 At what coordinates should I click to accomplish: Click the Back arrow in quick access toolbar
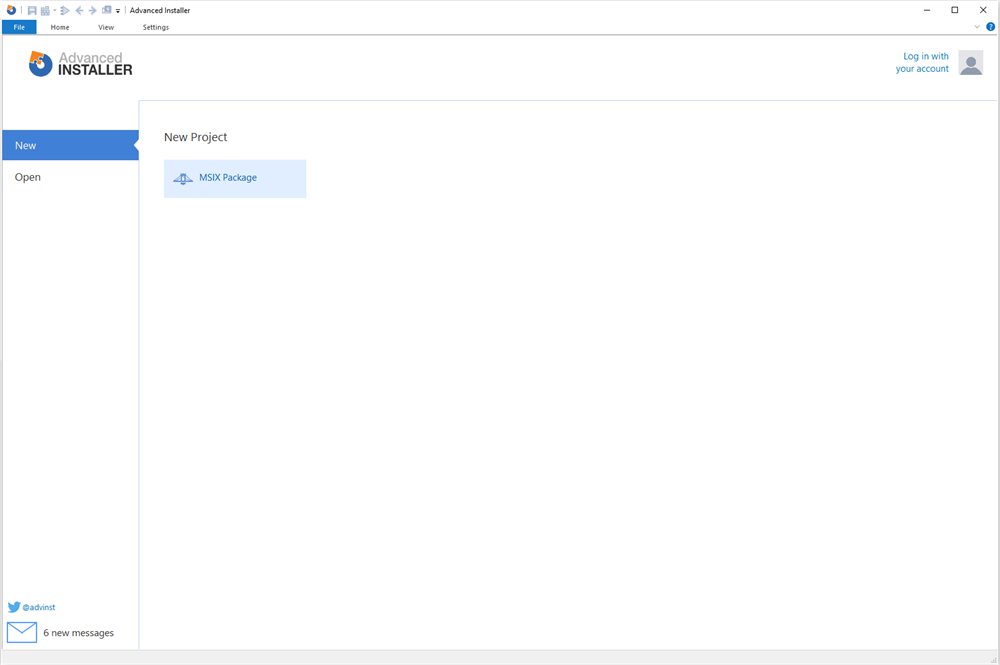click(x=79, y=10)
